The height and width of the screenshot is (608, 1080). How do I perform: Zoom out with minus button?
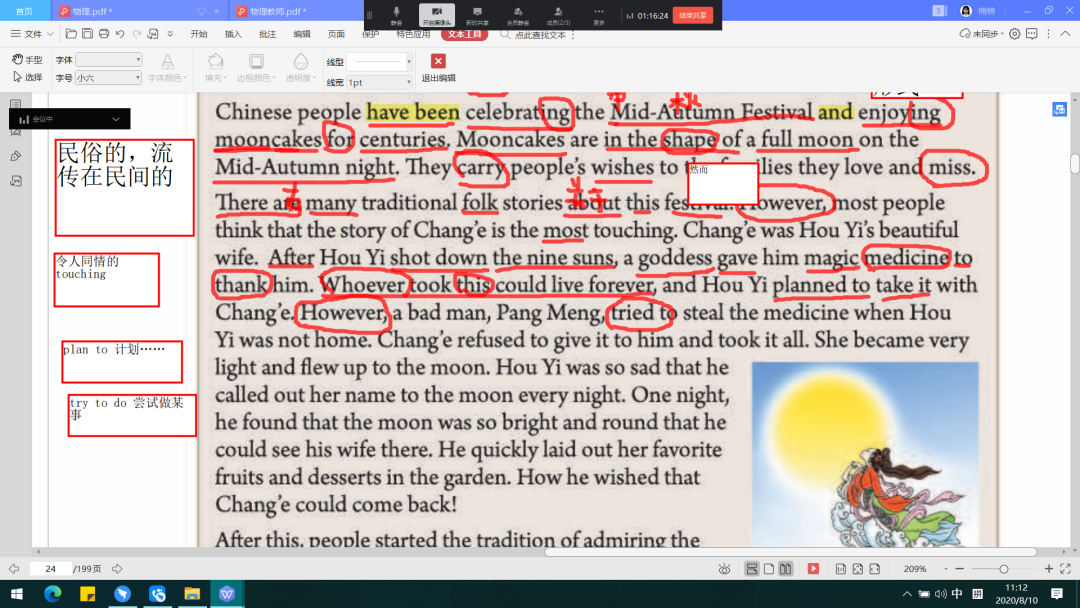coord(959,569)
